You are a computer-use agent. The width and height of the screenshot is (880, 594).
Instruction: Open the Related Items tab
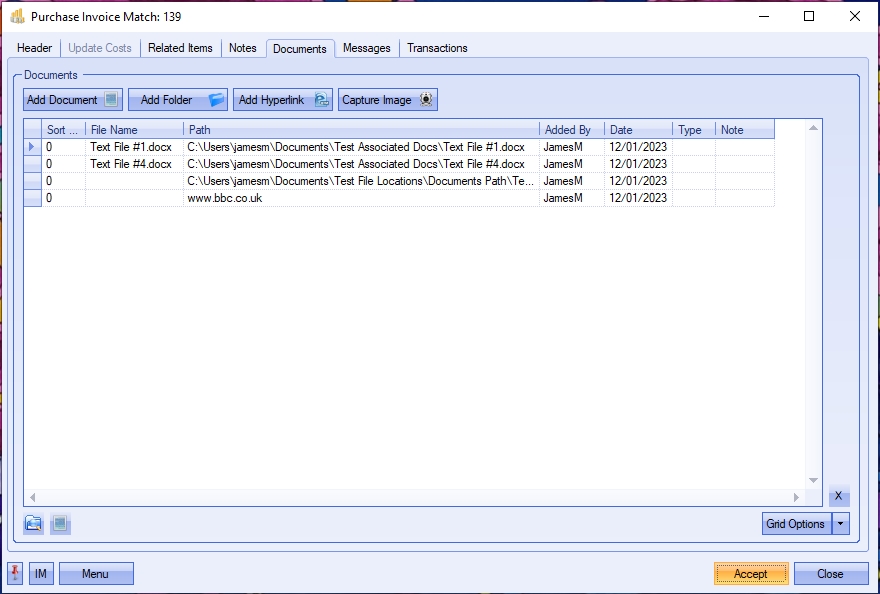pos(180,48)
